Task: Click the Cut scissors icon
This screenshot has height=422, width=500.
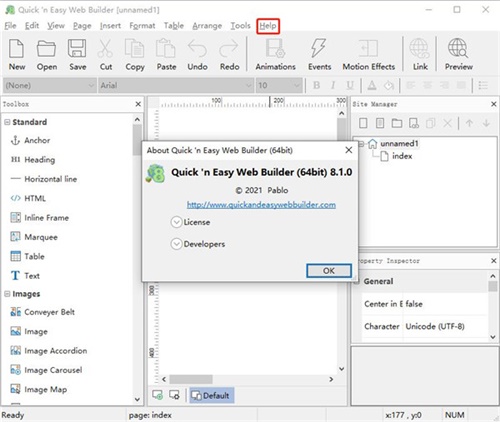Action: click(x=105, y=49)
